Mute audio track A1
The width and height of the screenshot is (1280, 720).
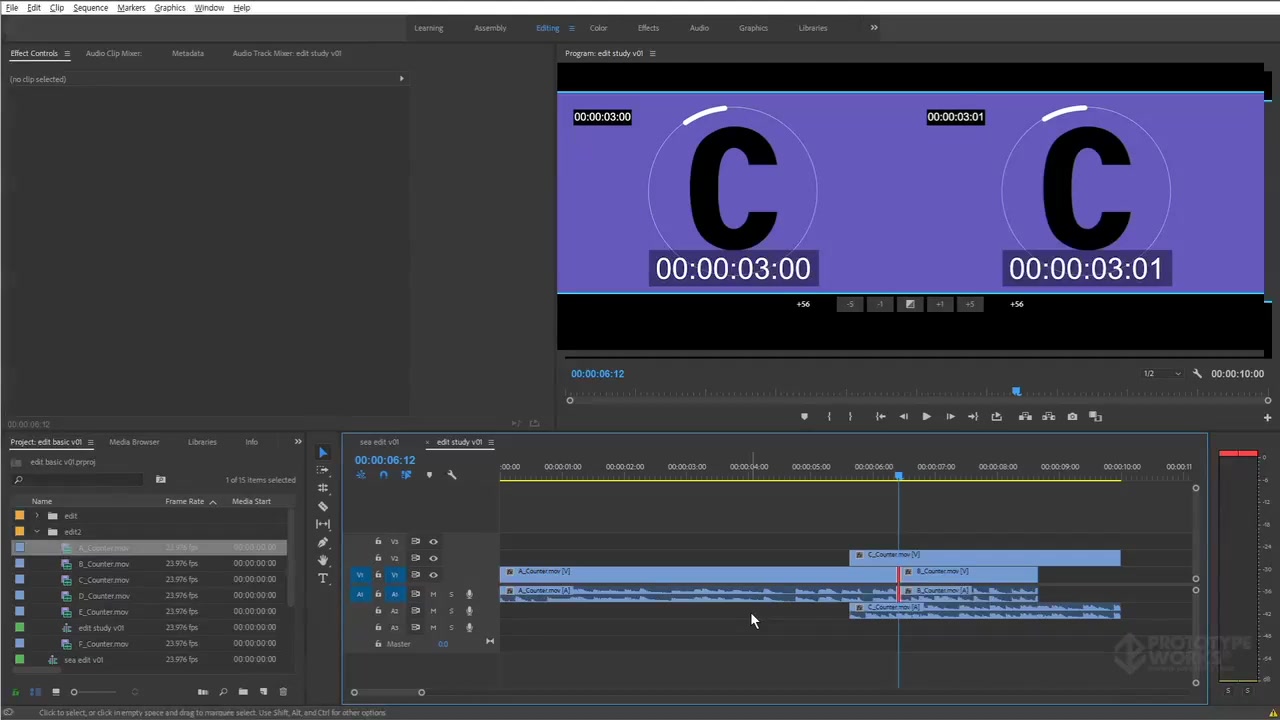coord(433,595)
